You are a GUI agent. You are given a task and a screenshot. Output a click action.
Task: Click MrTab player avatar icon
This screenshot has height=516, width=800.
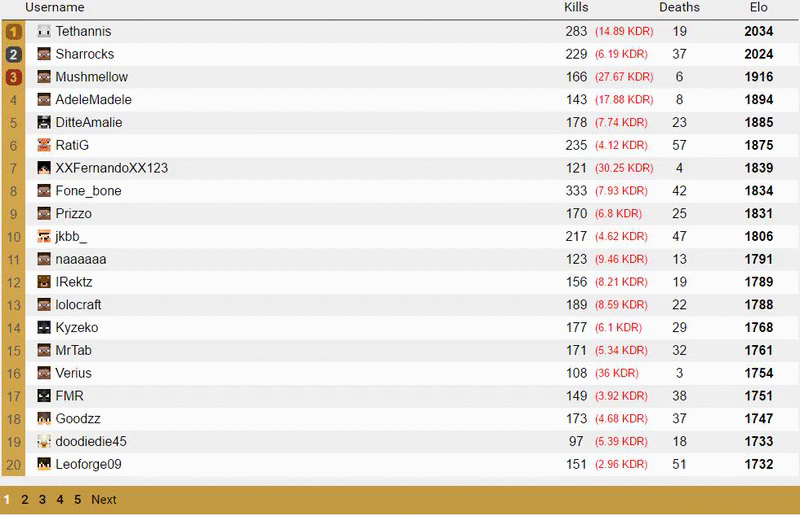pyautogui.click(x=44, y=350)
